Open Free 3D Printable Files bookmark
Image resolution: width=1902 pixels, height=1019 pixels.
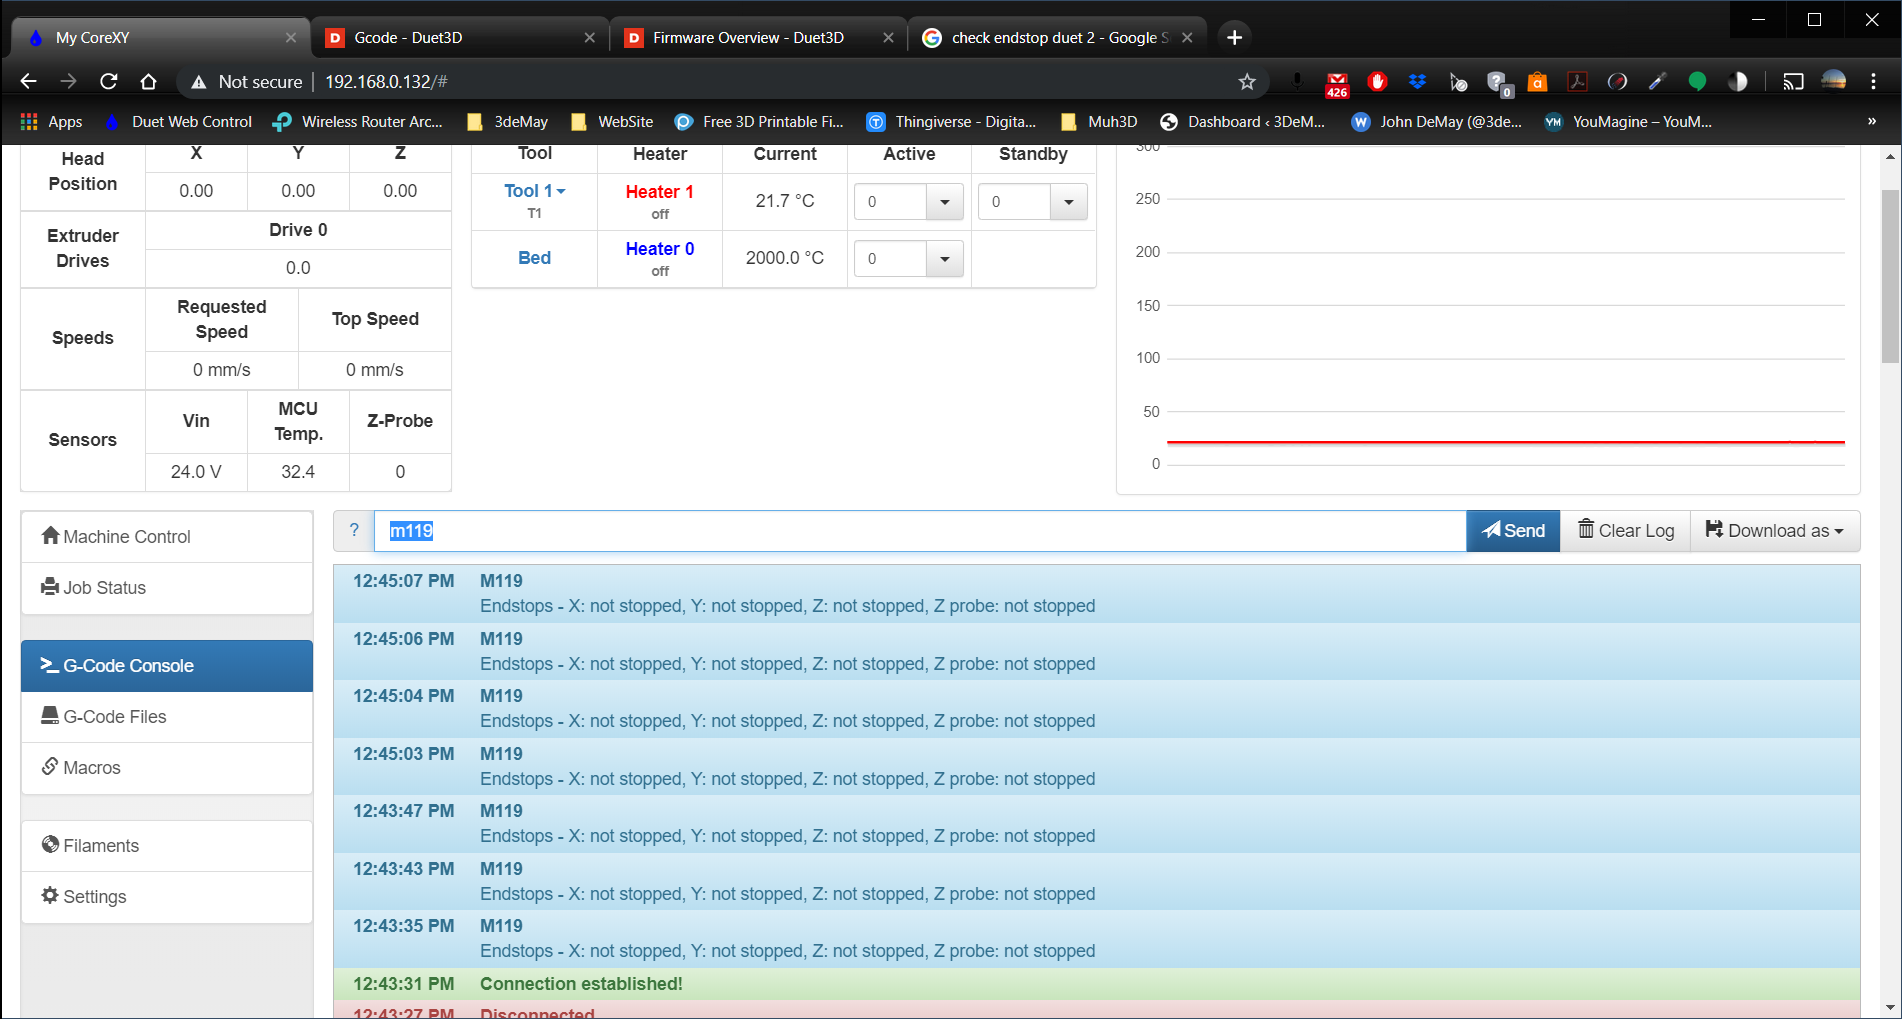point(760,122)
